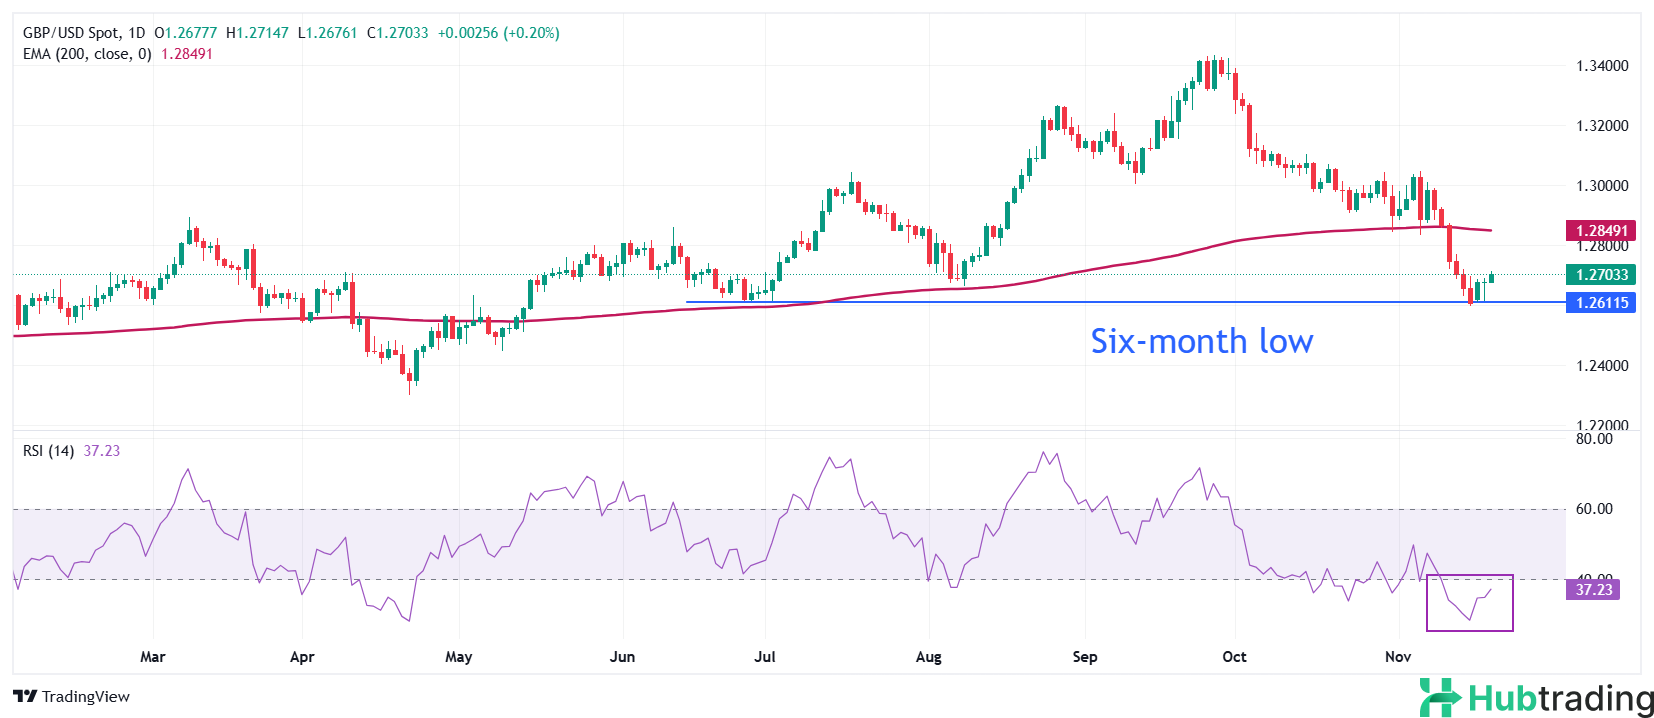
Task: Click the green 1.27033 current price tag
Action: 1601,275
